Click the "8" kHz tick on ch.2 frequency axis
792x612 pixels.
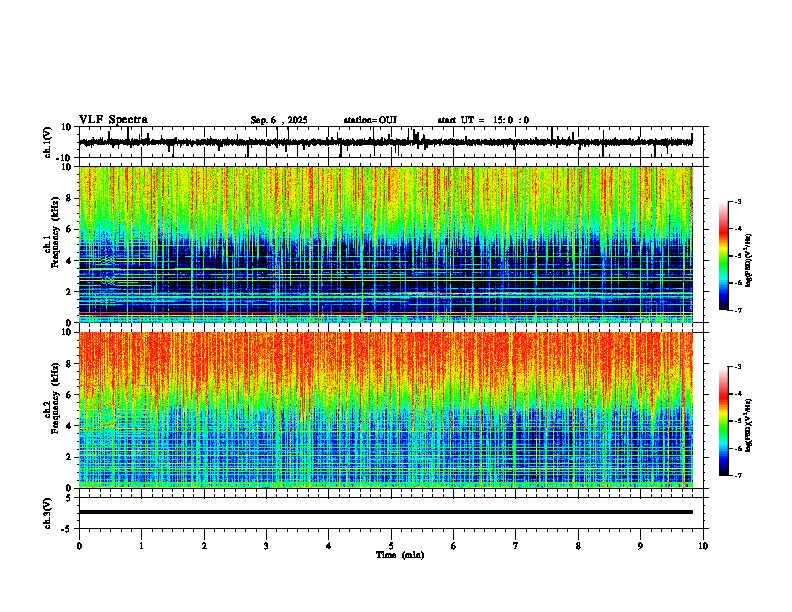coord(69,364)
